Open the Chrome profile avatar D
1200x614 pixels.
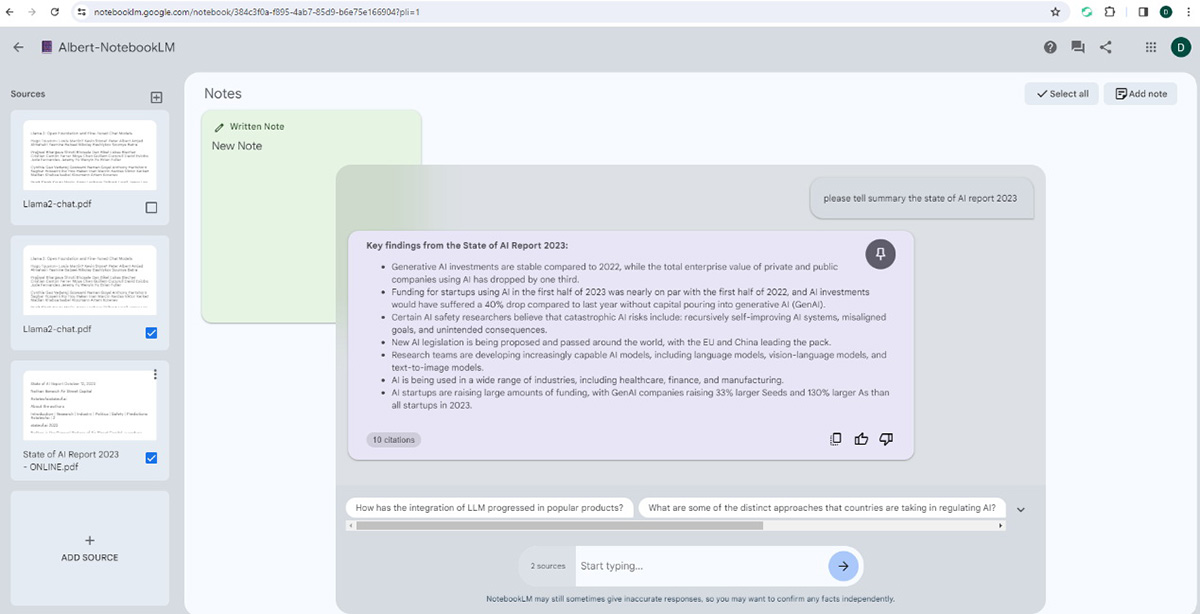(x=1166, y=12)
